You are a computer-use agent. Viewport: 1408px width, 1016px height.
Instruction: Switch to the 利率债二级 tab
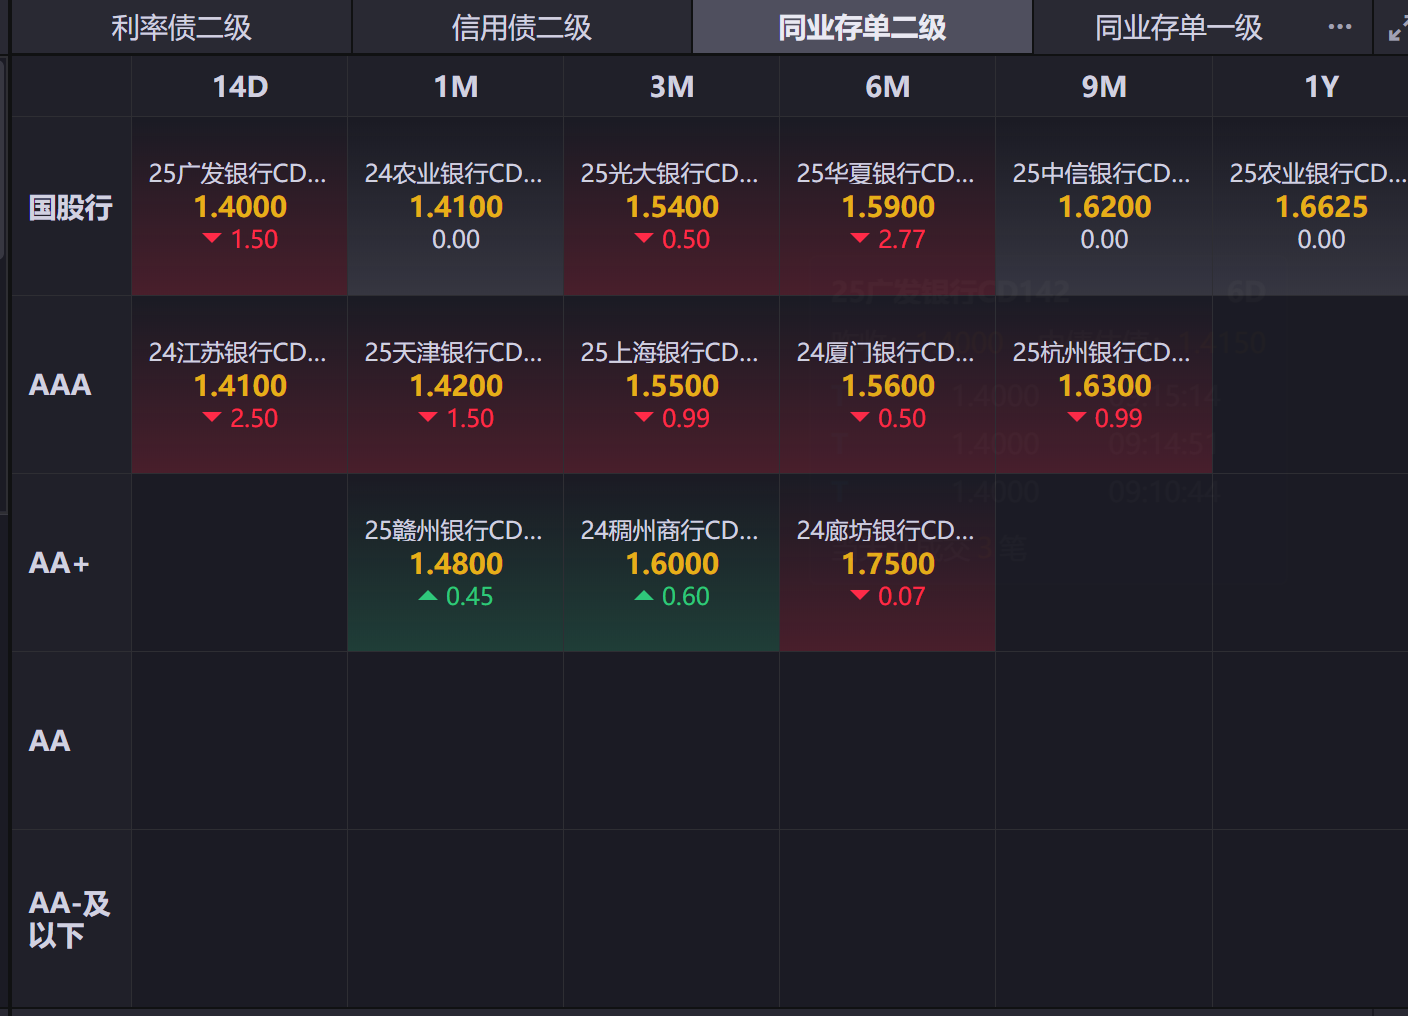point(181,27)
